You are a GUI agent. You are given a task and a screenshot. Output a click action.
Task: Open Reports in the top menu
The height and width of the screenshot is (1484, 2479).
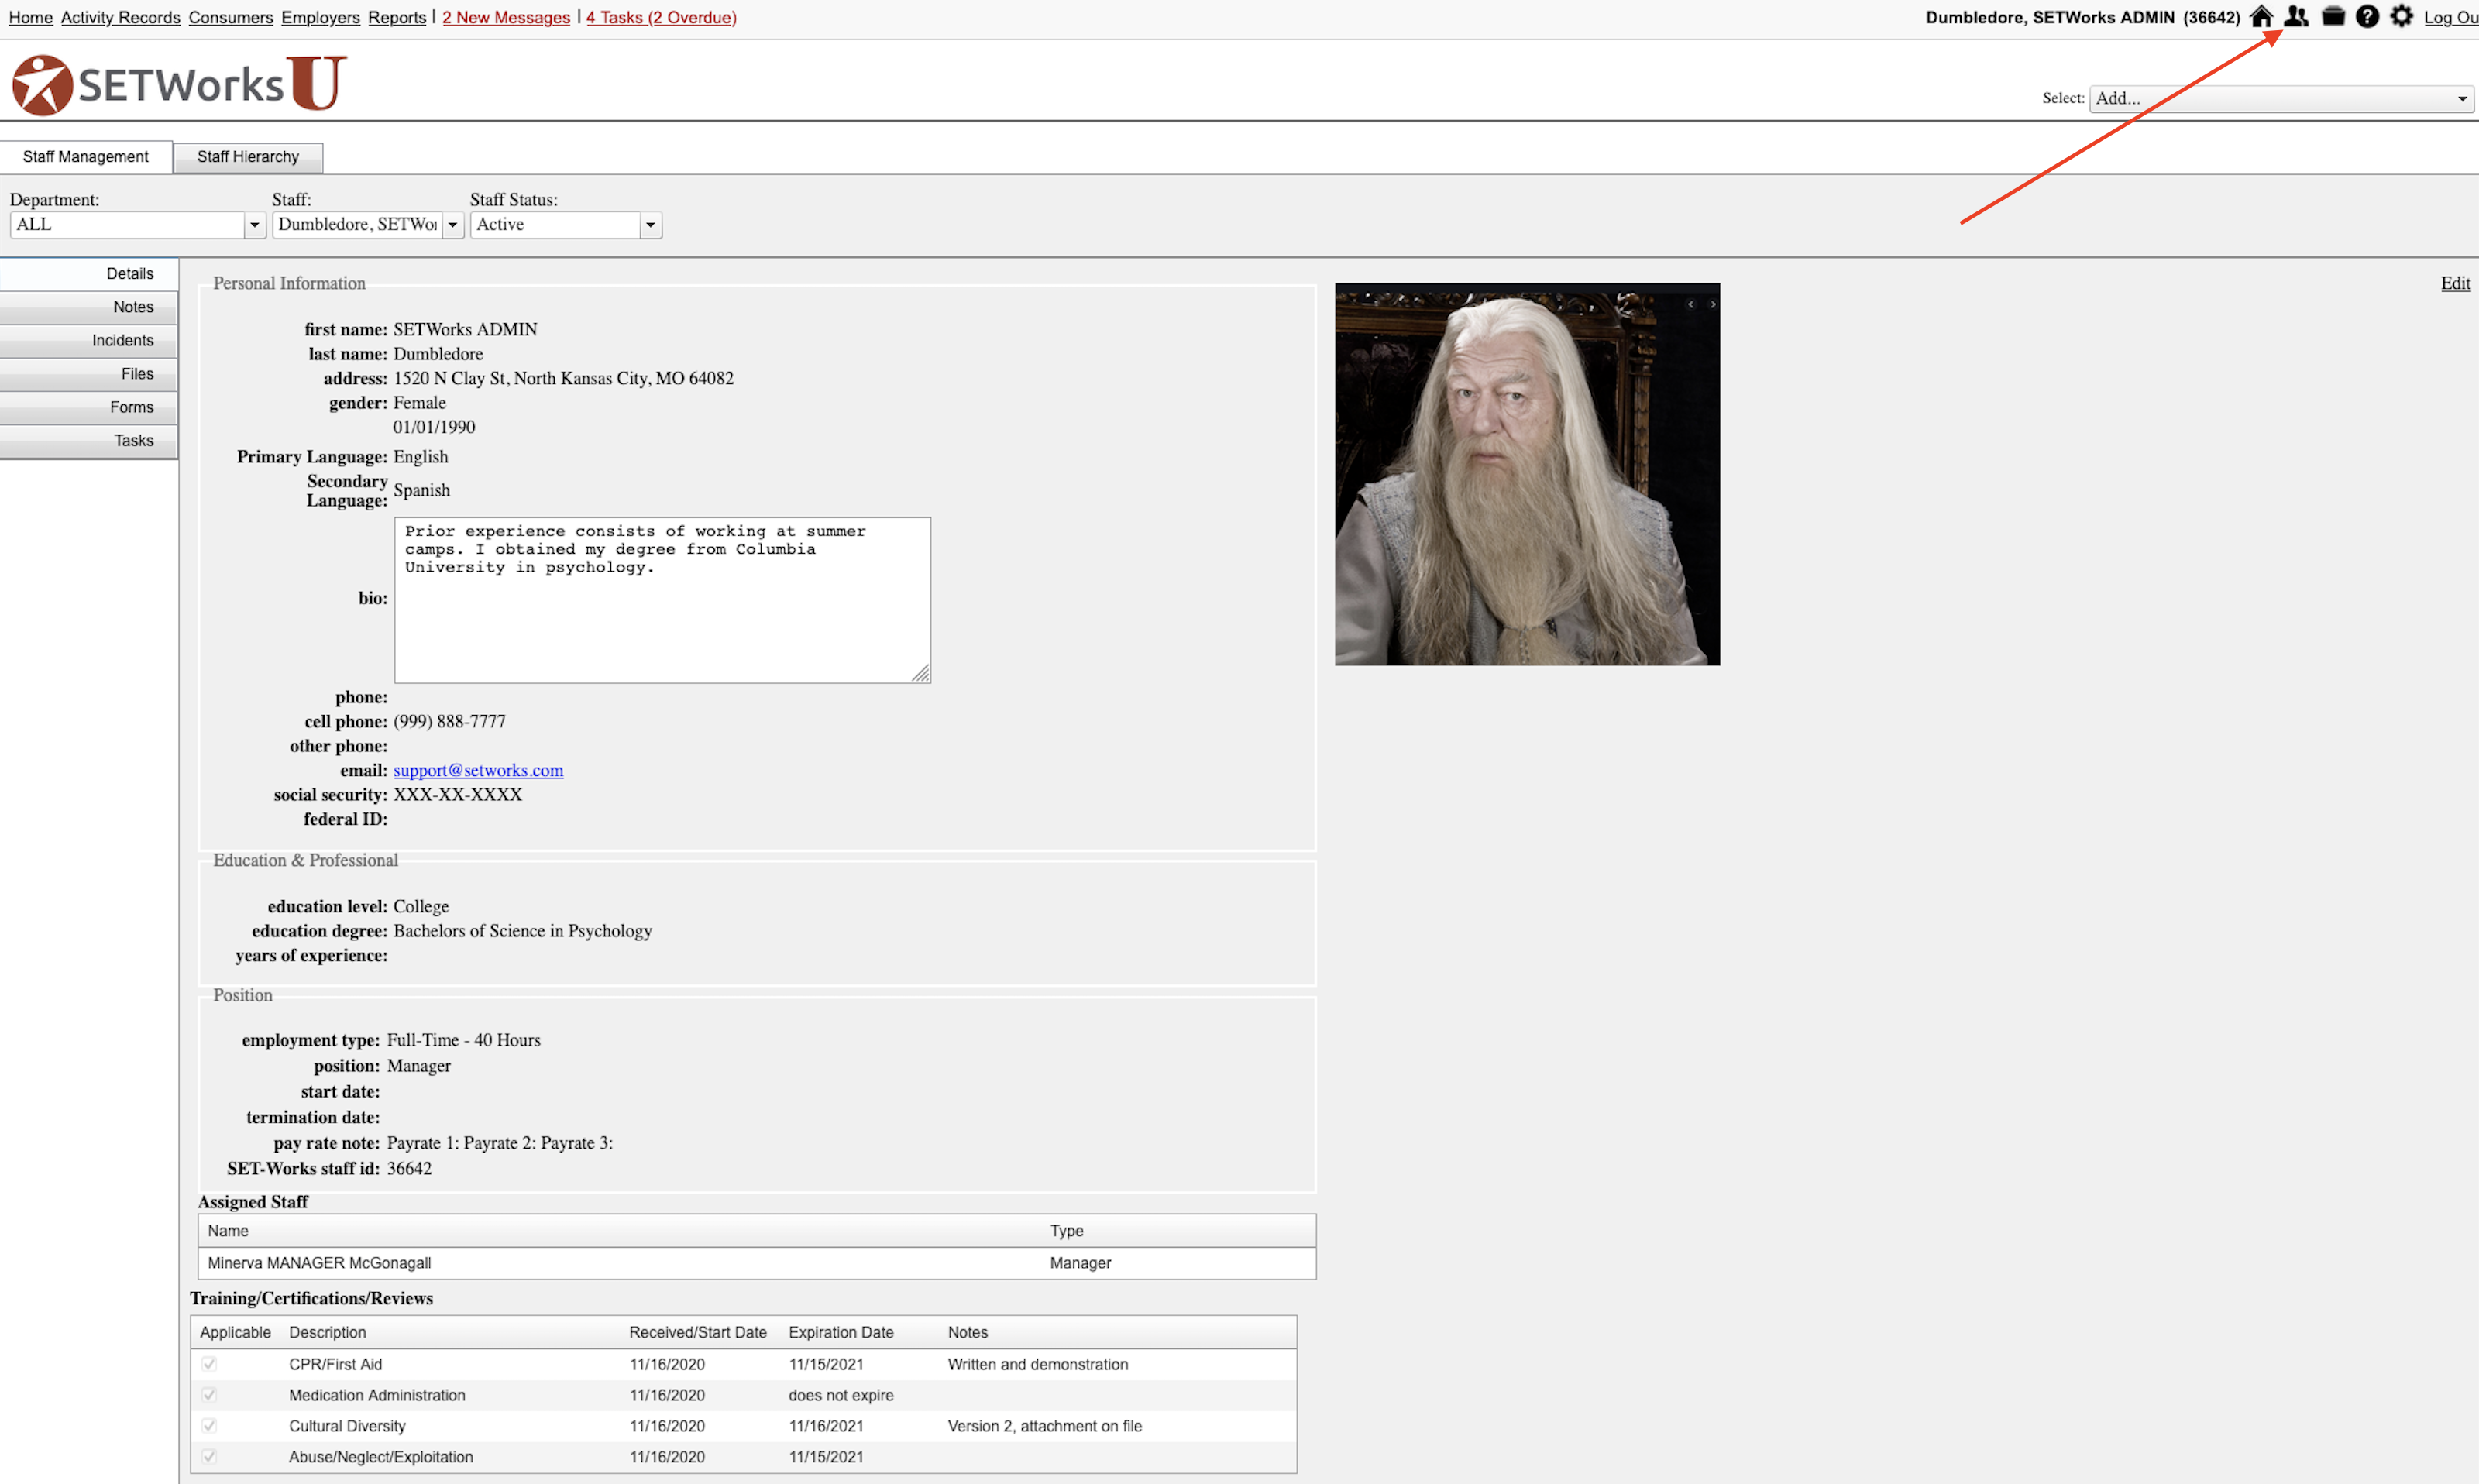pyautogui.click(x=396, y=17)
